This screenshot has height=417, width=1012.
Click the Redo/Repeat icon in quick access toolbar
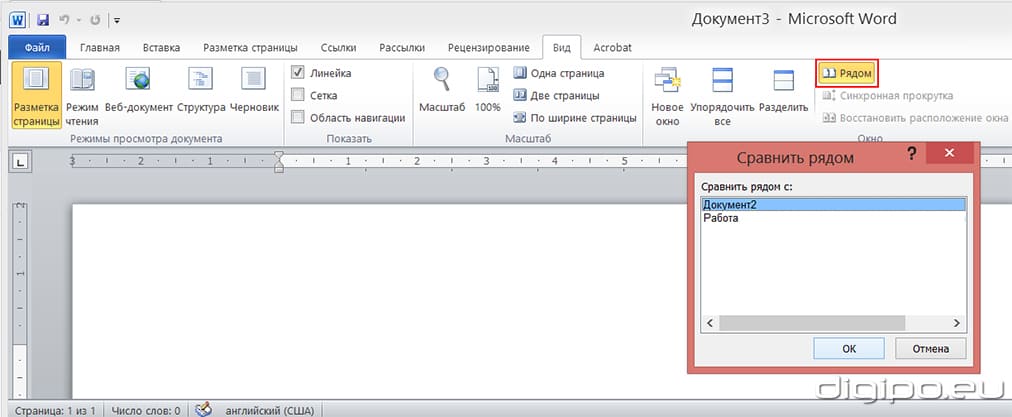coord(95,20)
